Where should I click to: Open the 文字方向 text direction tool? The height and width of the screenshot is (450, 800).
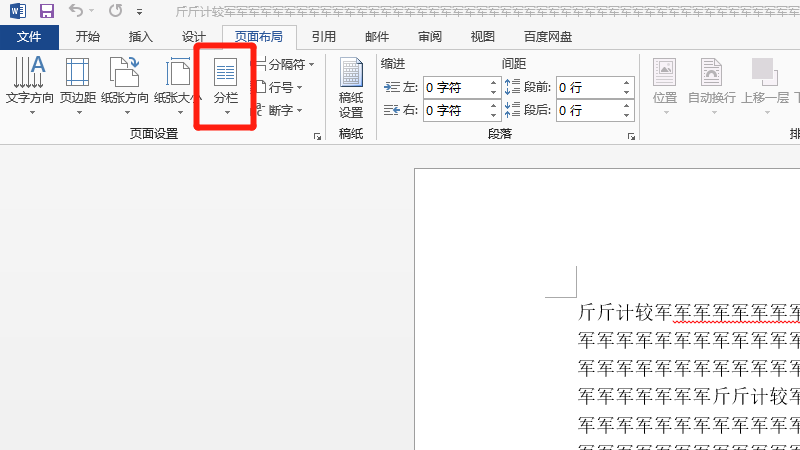point(30,85)
